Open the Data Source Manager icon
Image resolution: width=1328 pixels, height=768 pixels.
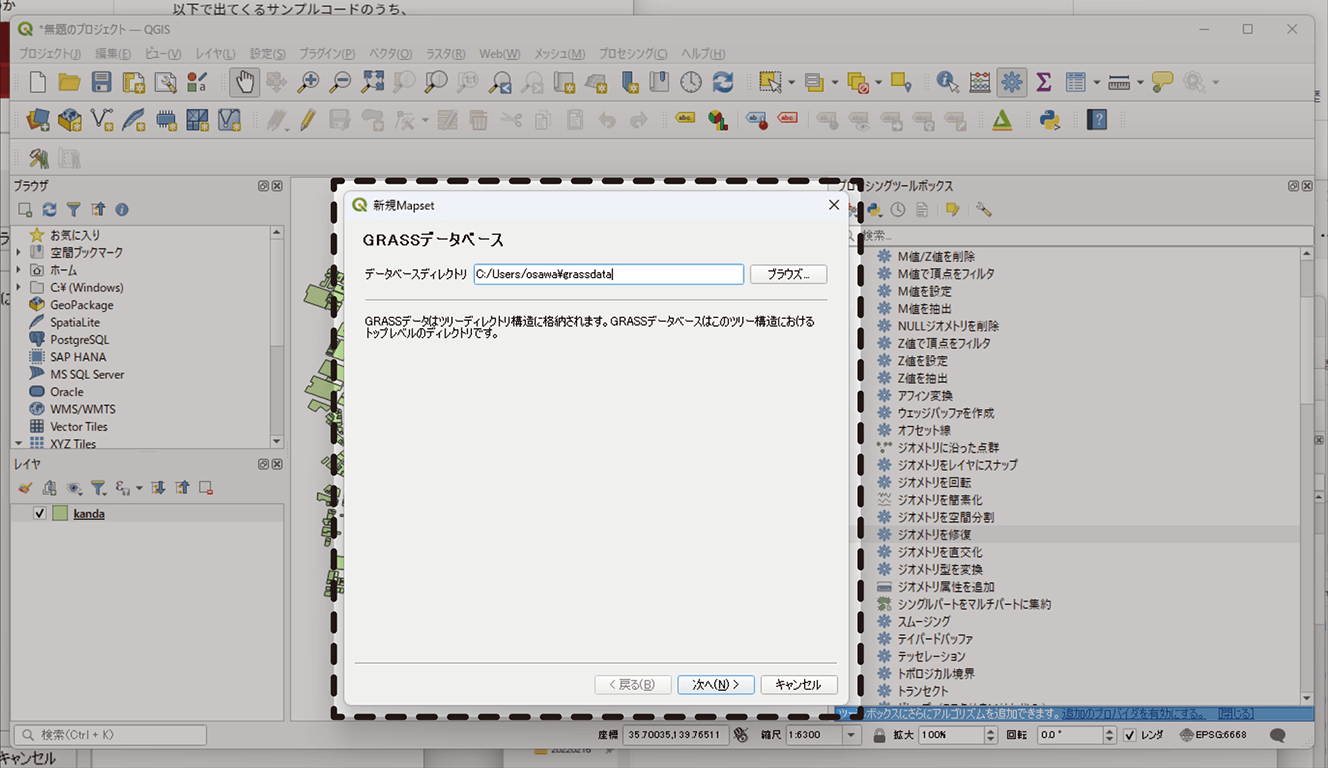tap(37, 121)
